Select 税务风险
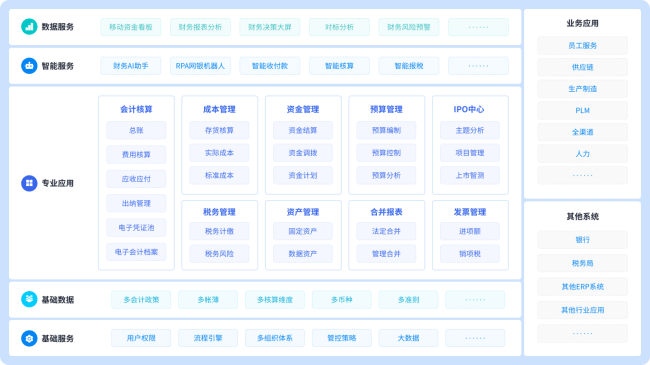650x365 pixels. pyautogui.click(x=219, y=254)
